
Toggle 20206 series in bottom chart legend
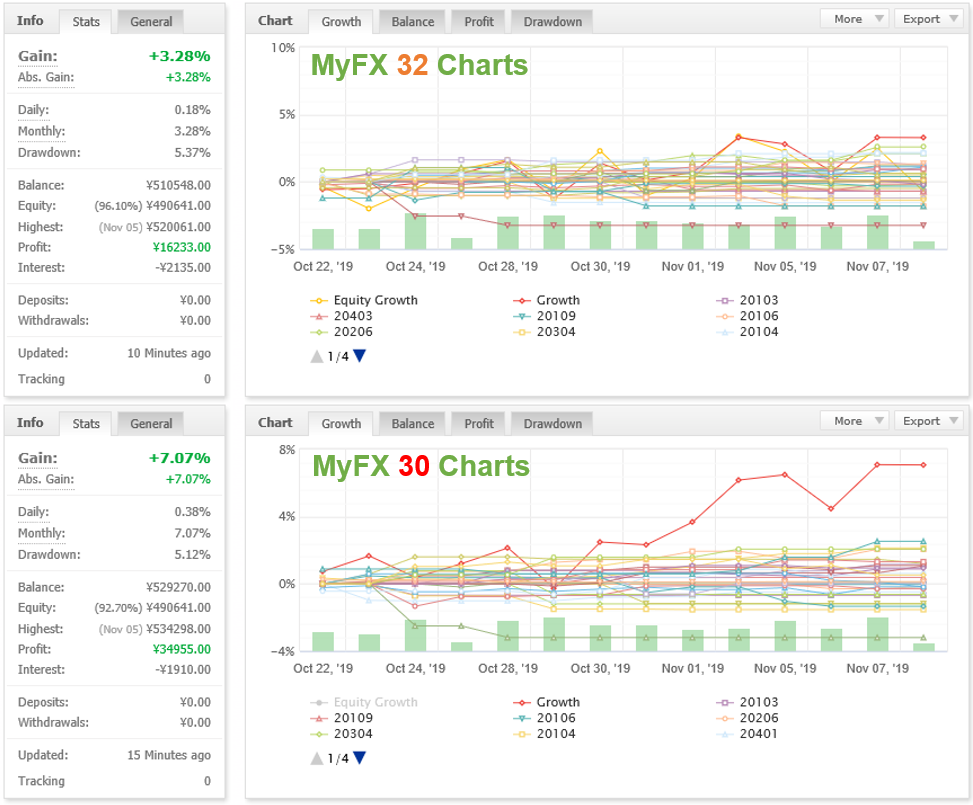(x=747, y=718)
